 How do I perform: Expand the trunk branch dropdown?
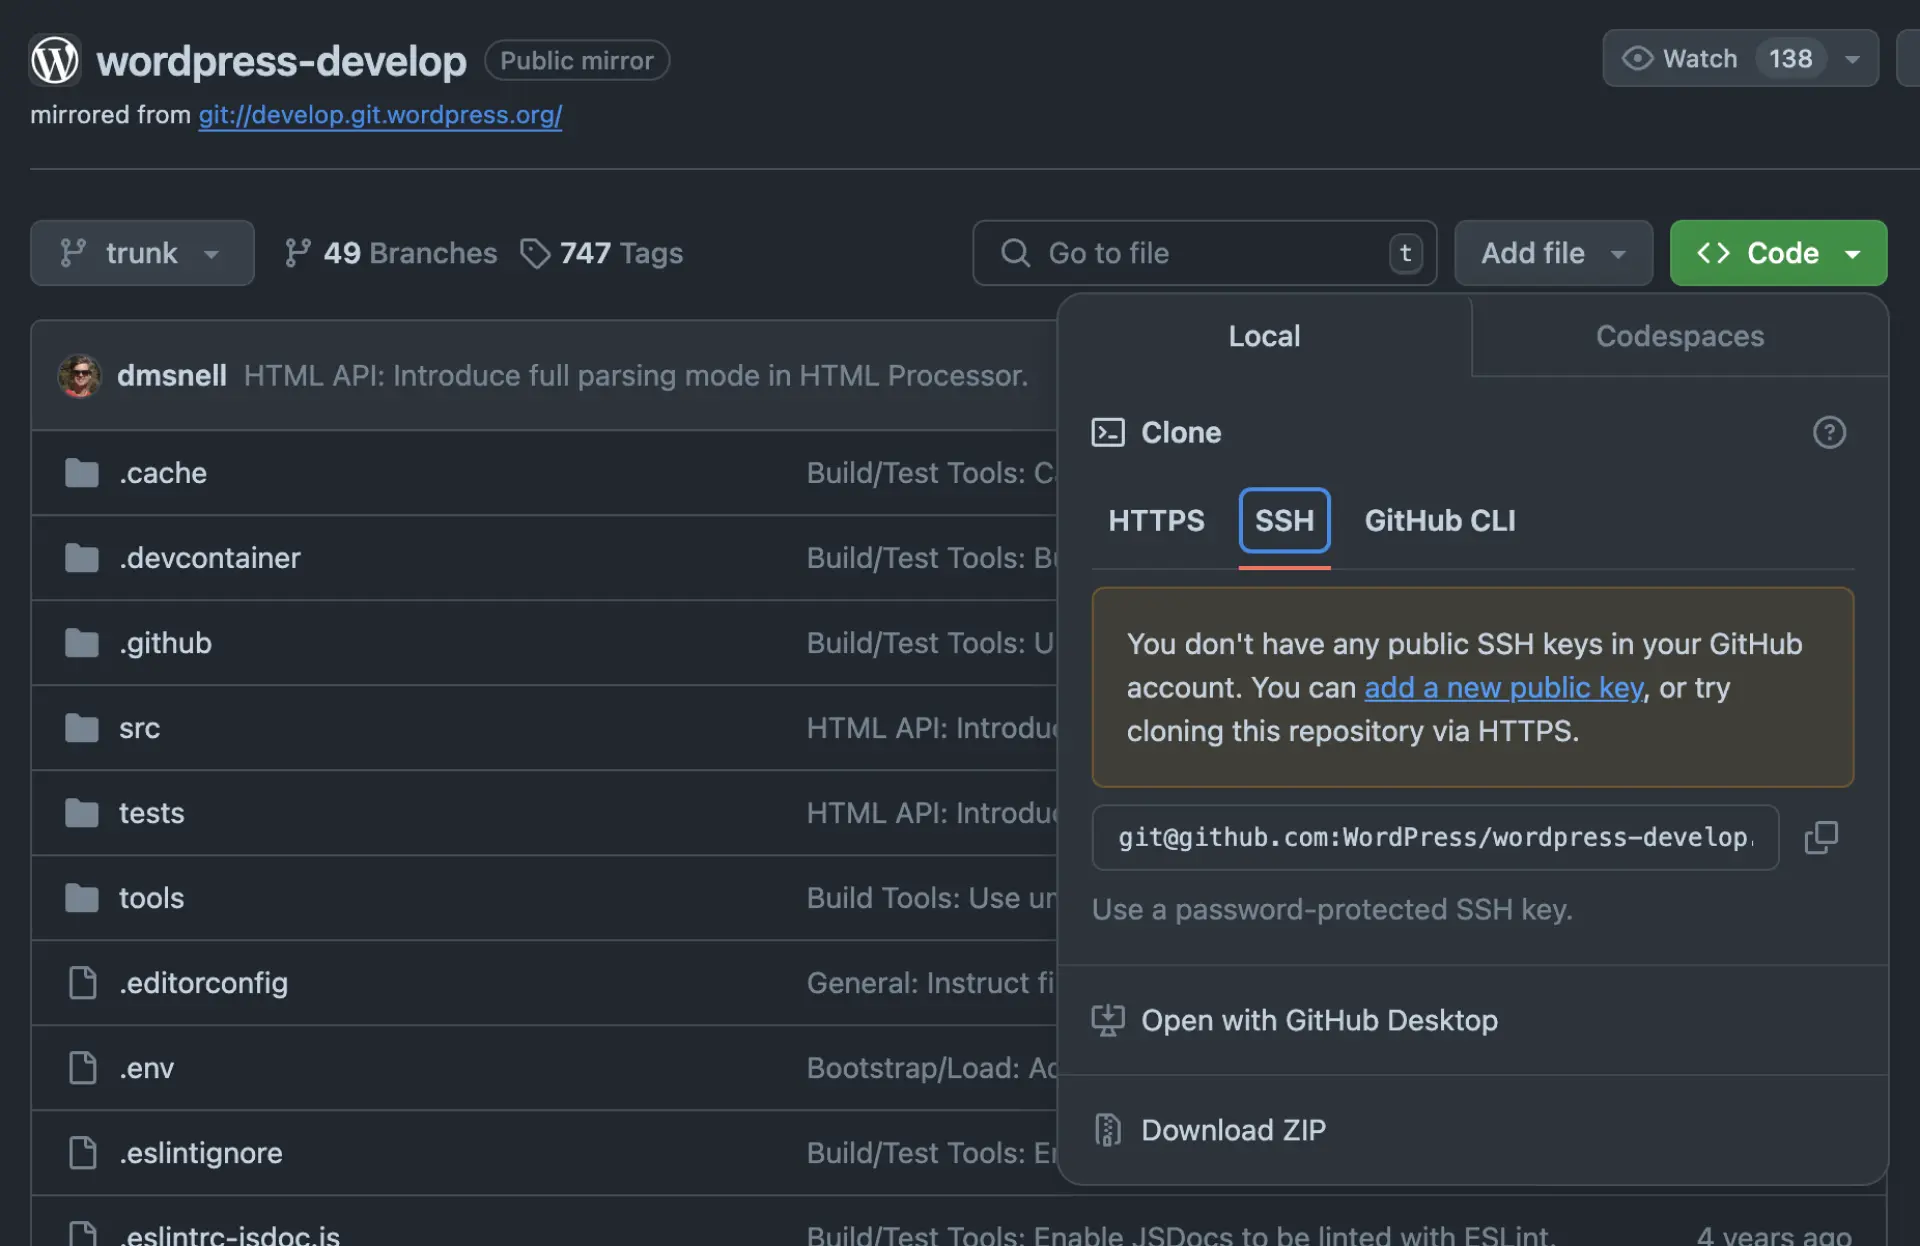click(x=142, y=253)
